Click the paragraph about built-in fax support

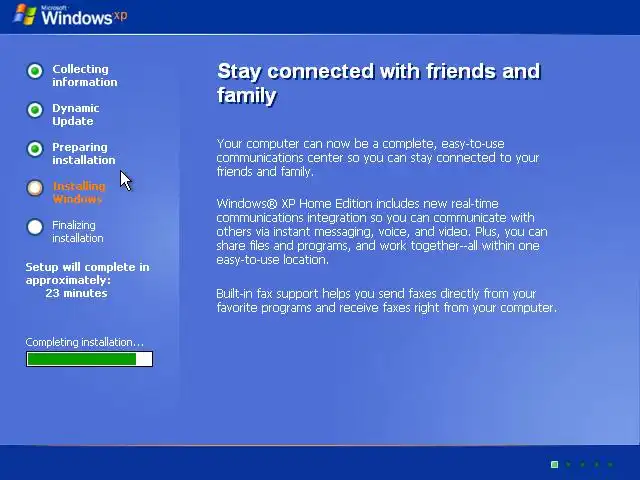pos(387,300)
